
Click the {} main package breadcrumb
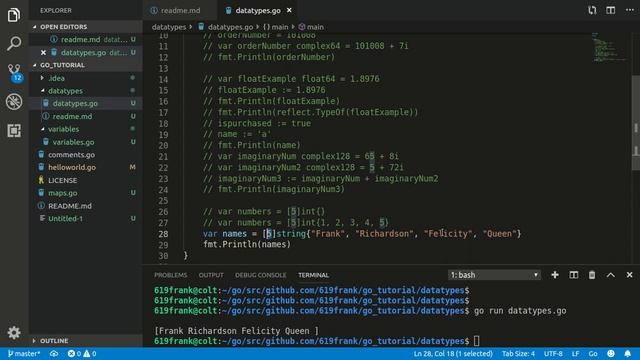click(x=276, y=27)
